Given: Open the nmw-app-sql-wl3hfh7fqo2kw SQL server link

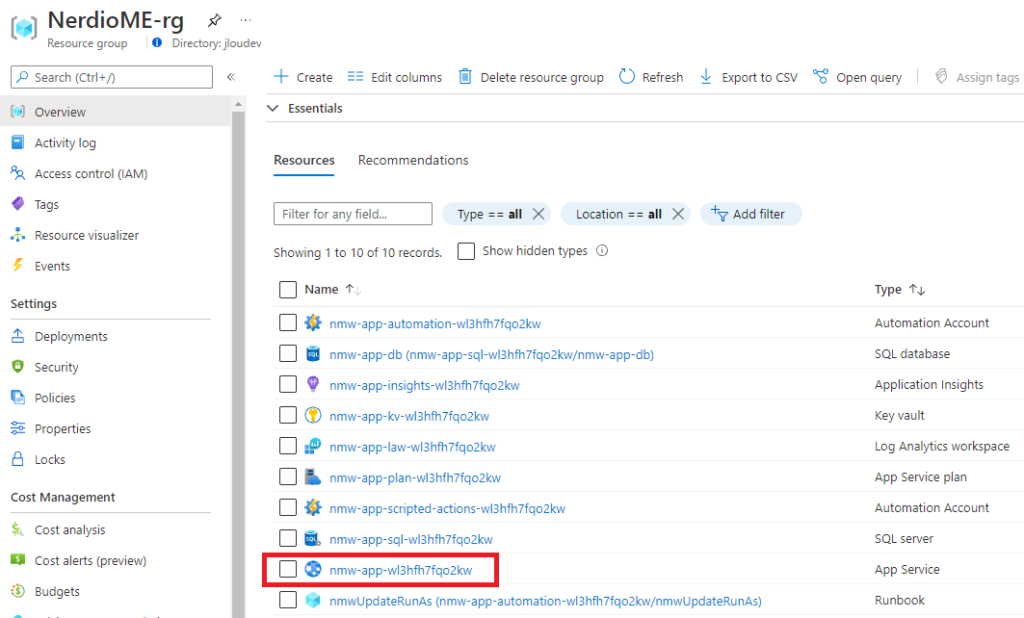Looking at the screenshot, I should 411,540.
